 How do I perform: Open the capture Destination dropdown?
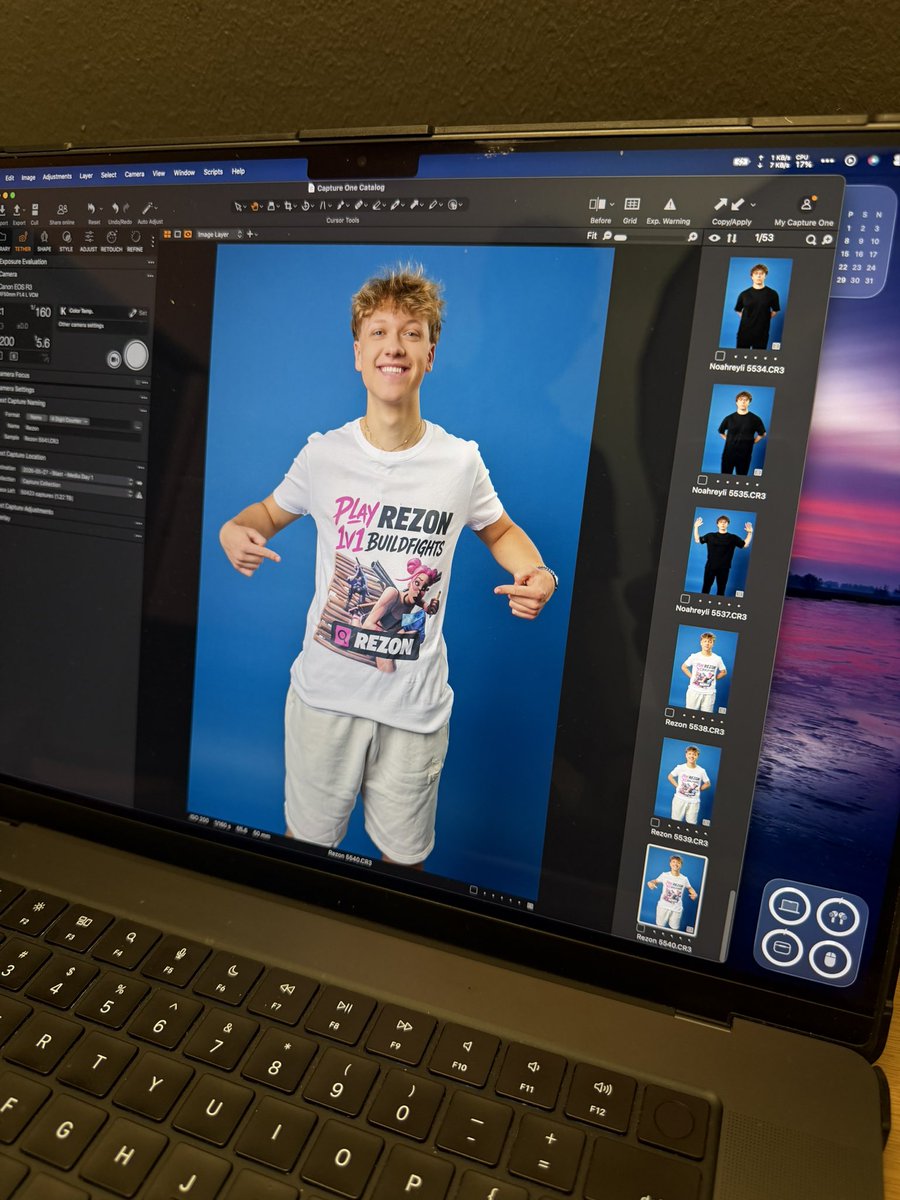click(77, 476)
